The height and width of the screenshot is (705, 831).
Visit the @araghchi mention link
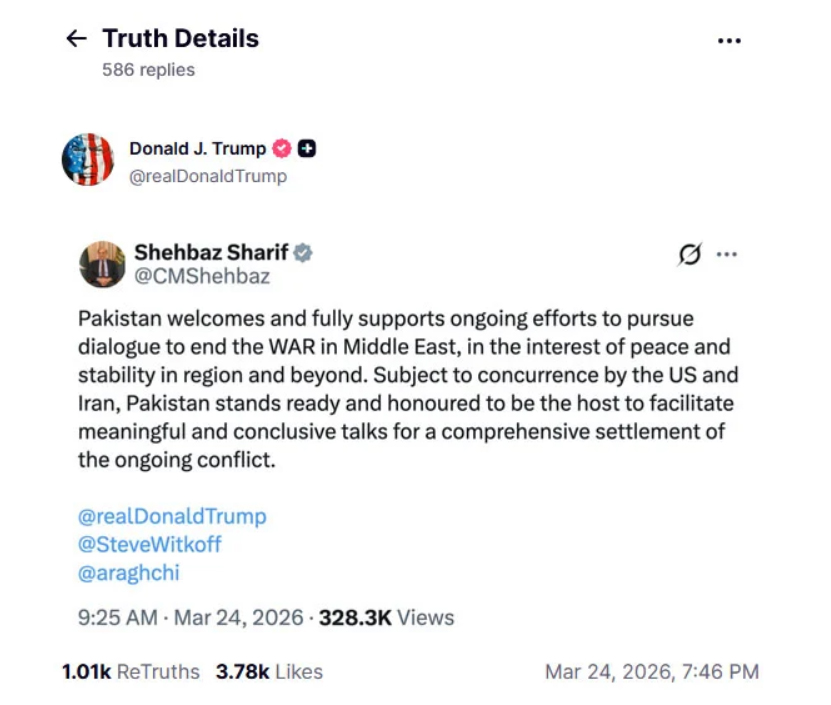click(x=129, y=573)
